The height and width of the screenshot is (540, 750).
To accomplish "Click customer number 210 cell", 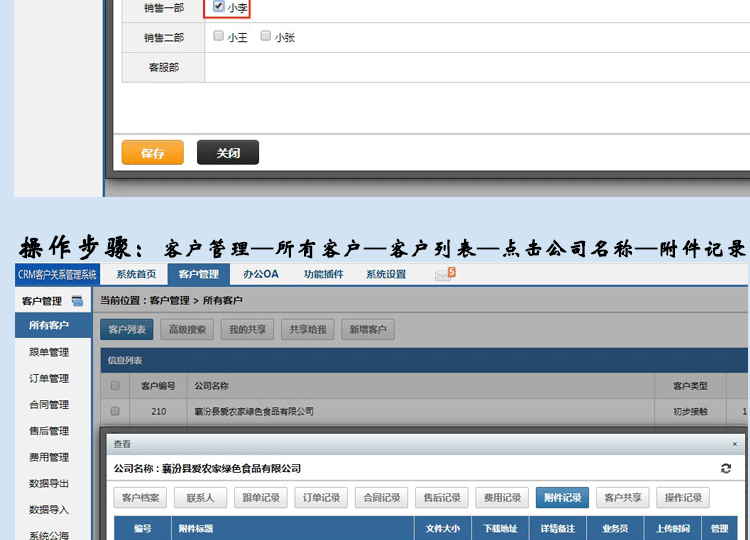I will pyautogui.click(x=158, y=411).
